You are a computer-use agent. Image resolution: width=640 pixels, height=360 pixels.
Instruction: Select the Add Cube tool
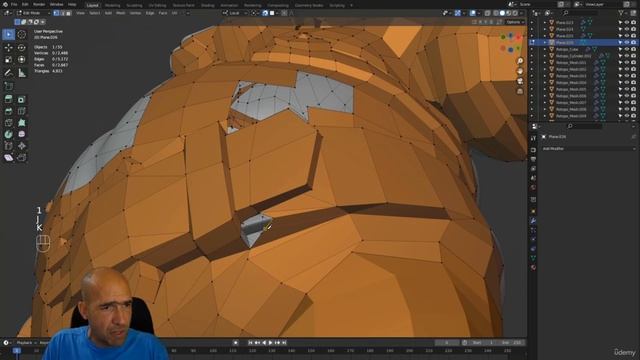click(x=9, y=86)
